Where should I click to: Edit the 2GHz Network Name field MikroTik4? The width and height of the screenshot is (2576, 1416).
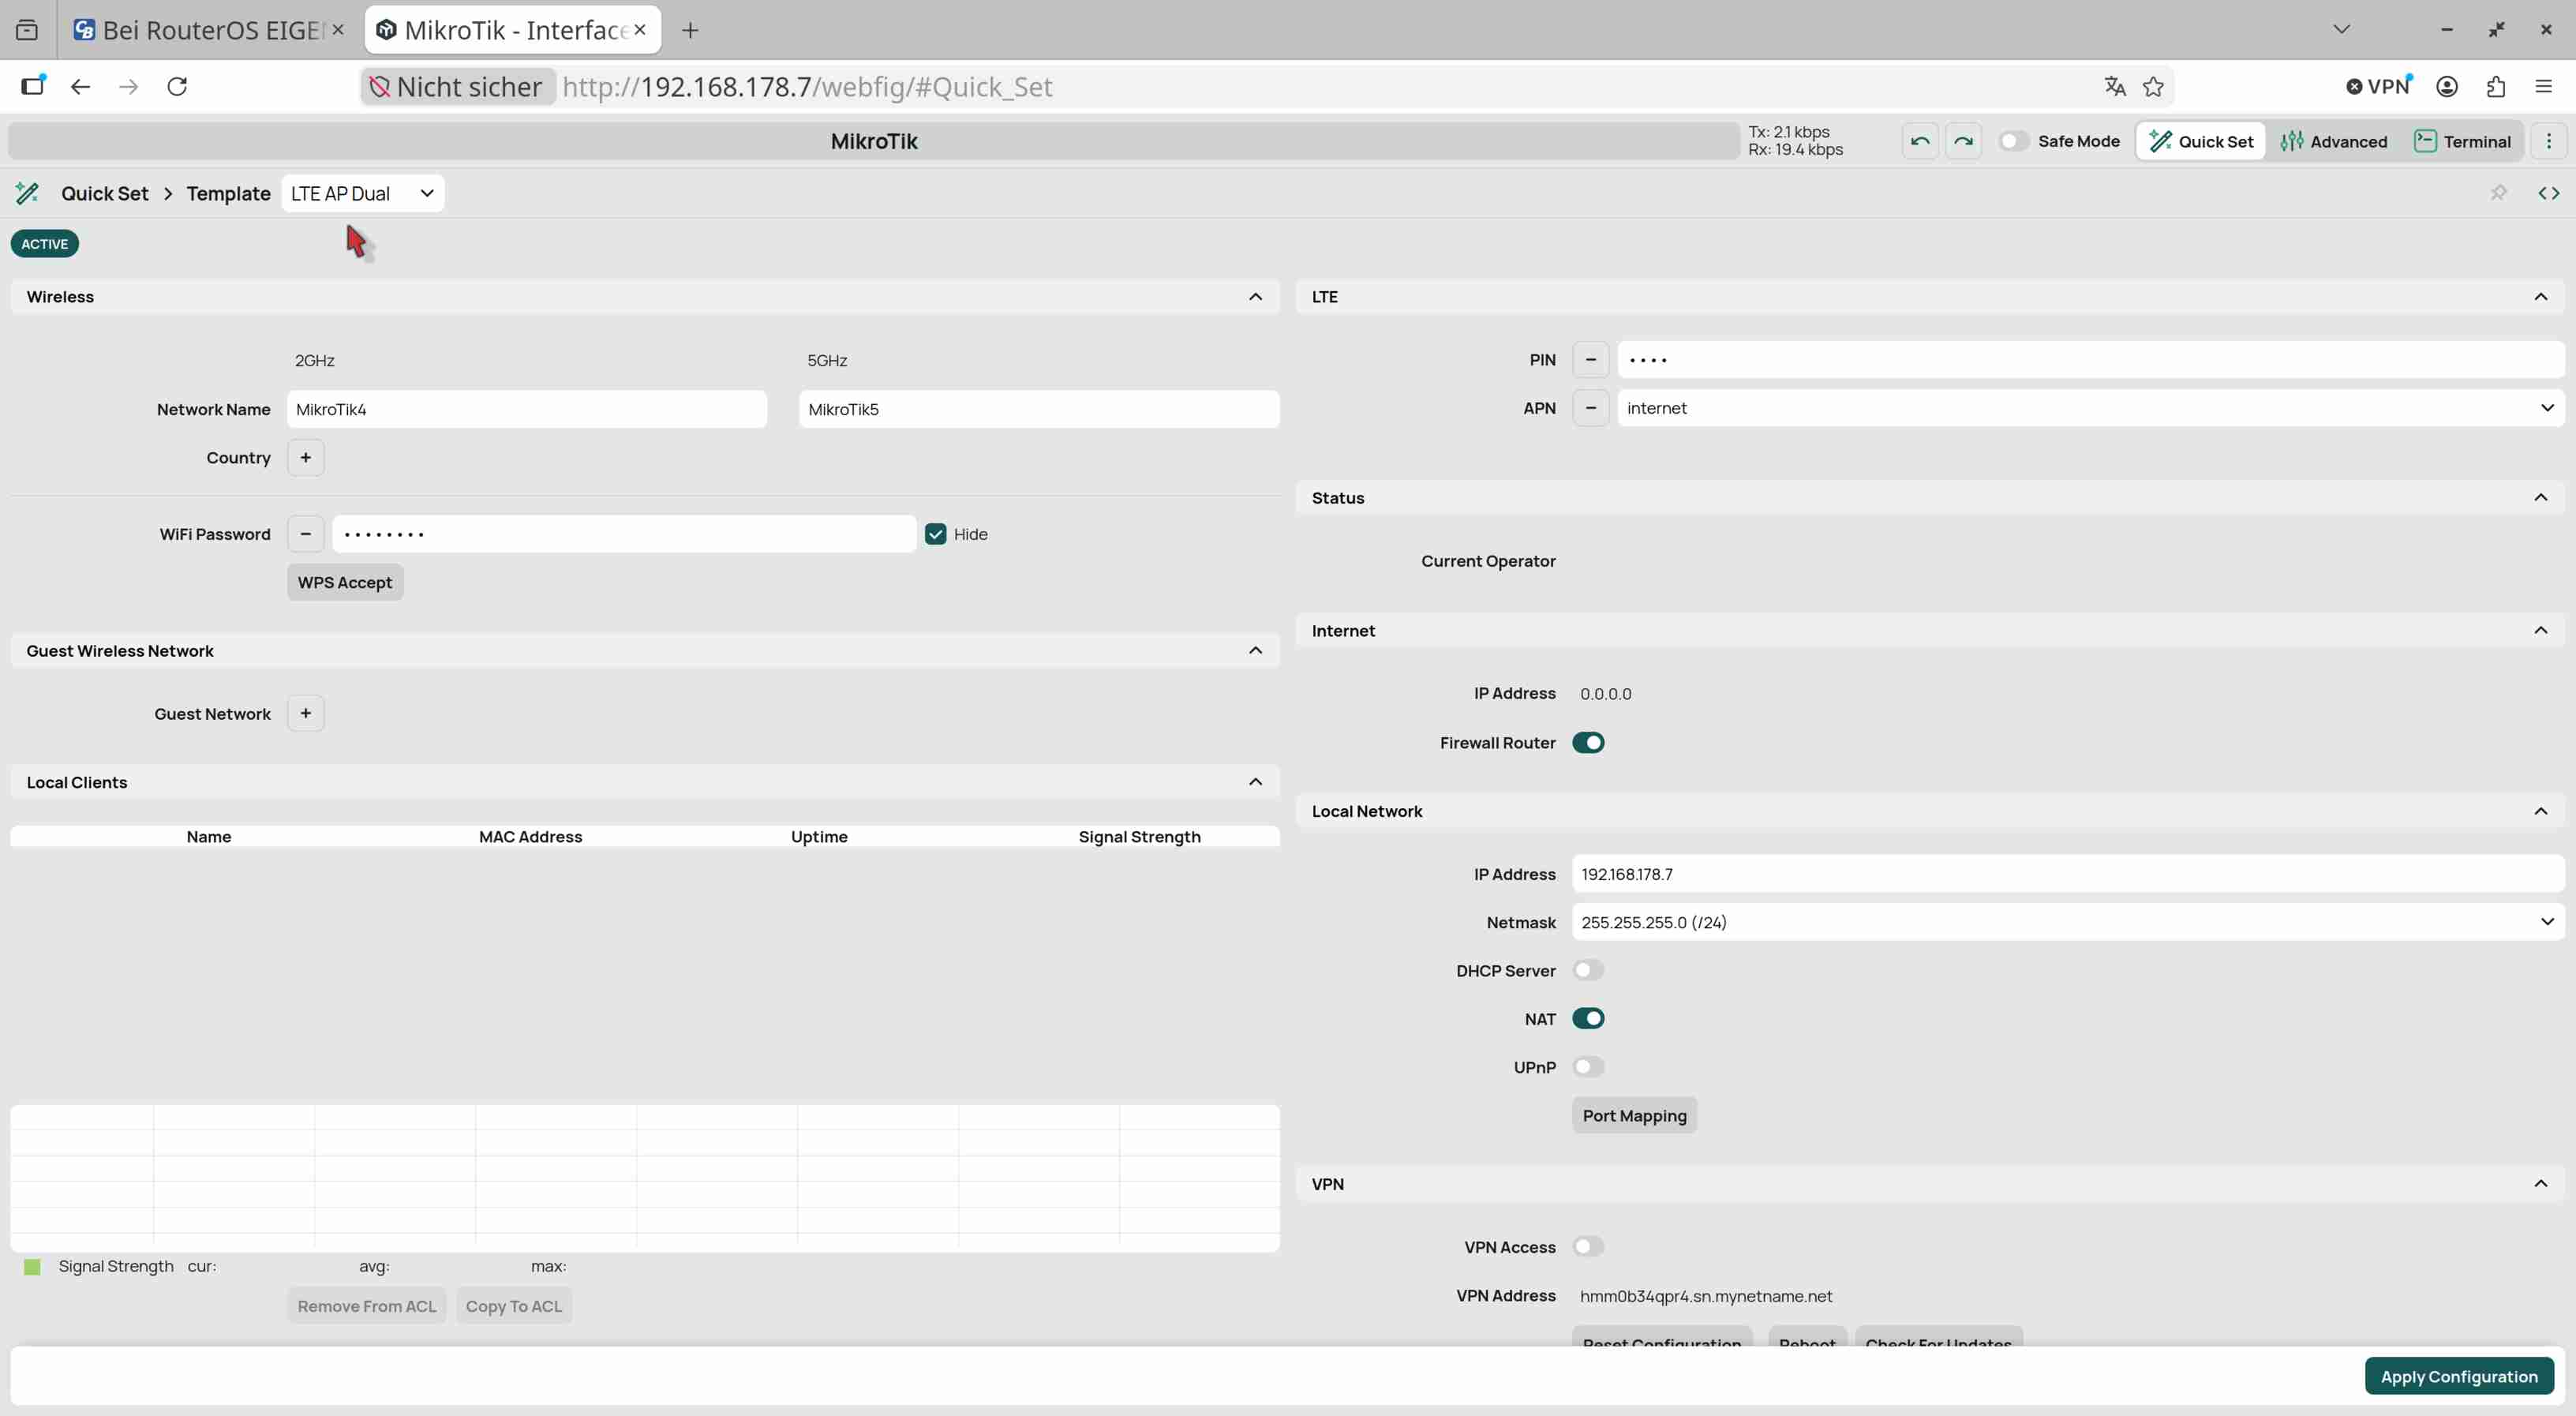click(x=527, y=409)
